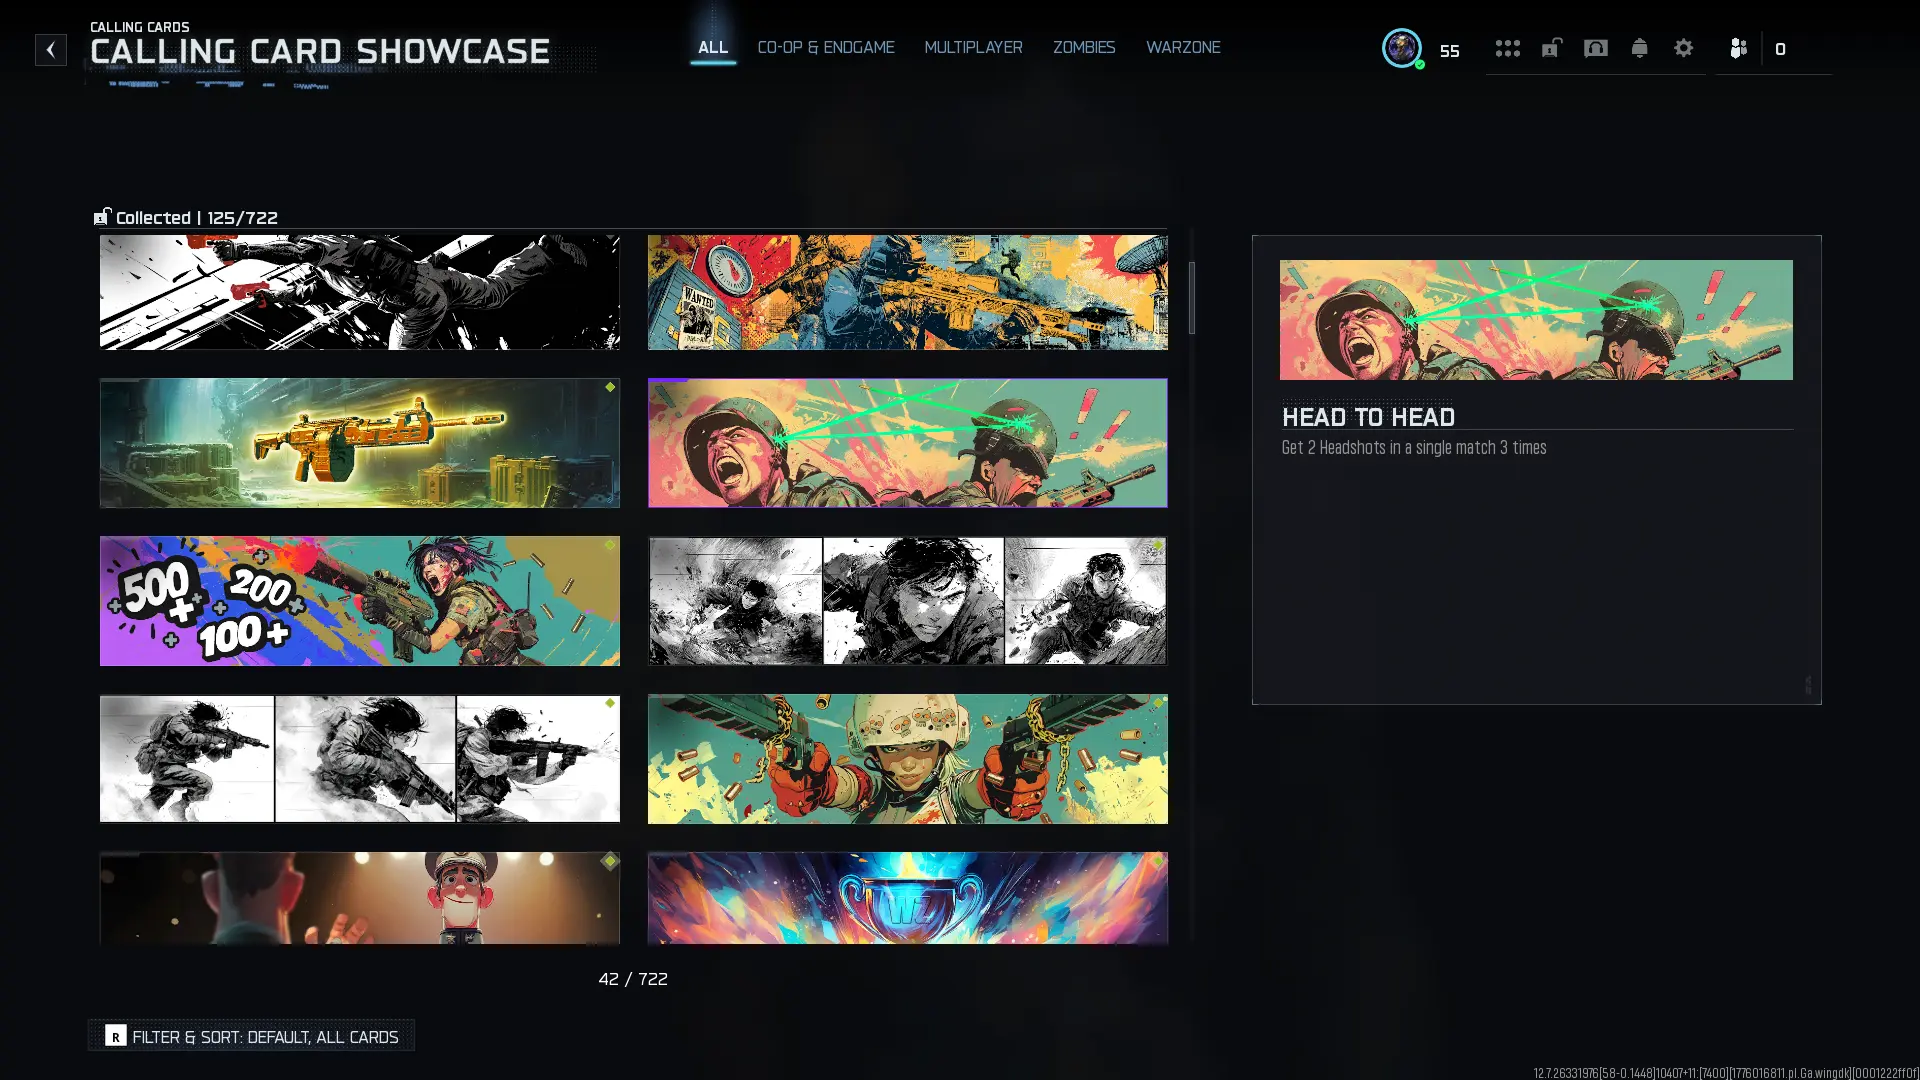This screenshot has height=1080, width=1920.
Task: Select the dual pistols skull helmet card
Action: tap(907, 758)
